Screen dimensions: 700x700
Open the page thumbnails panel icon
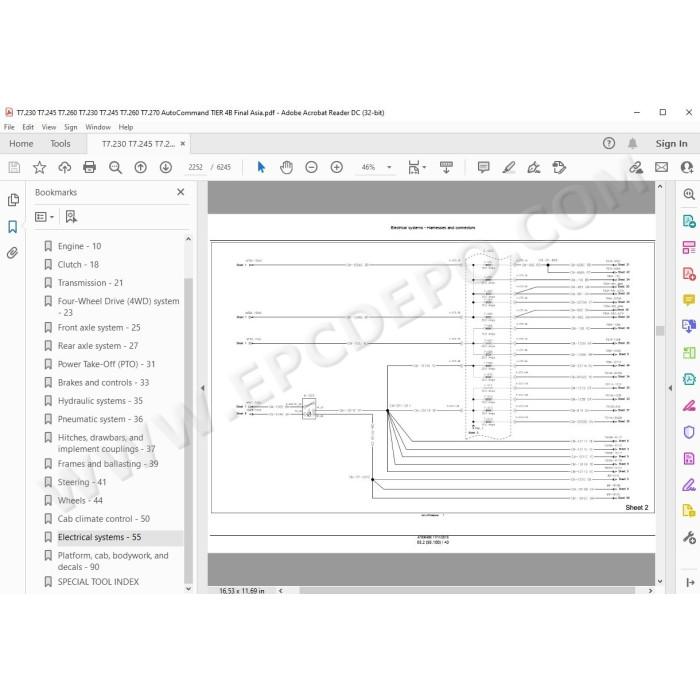tap(13, 200)
